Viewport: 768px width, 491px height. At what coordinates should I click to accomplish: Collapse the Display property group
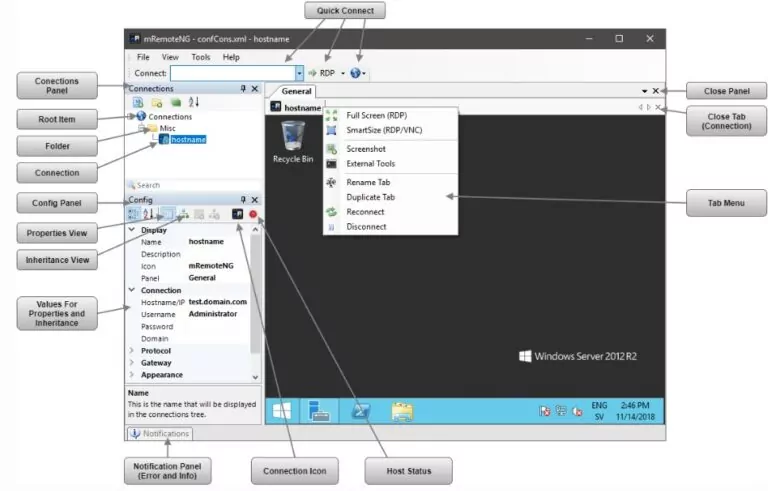(x=131, y=229)
